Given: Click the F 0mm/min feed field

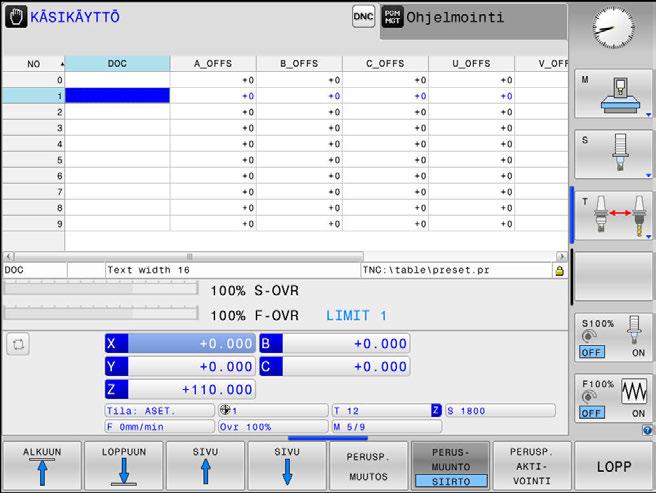Looking at the screenshot, I should (x=159, y=426).
